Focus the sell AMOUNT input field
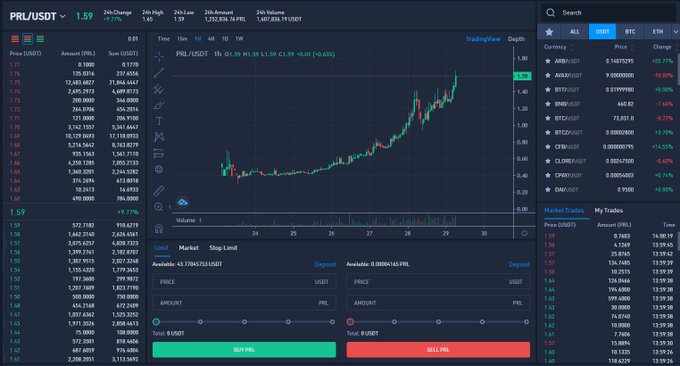The width and height of the screenshot is (680, 366). 438,303
